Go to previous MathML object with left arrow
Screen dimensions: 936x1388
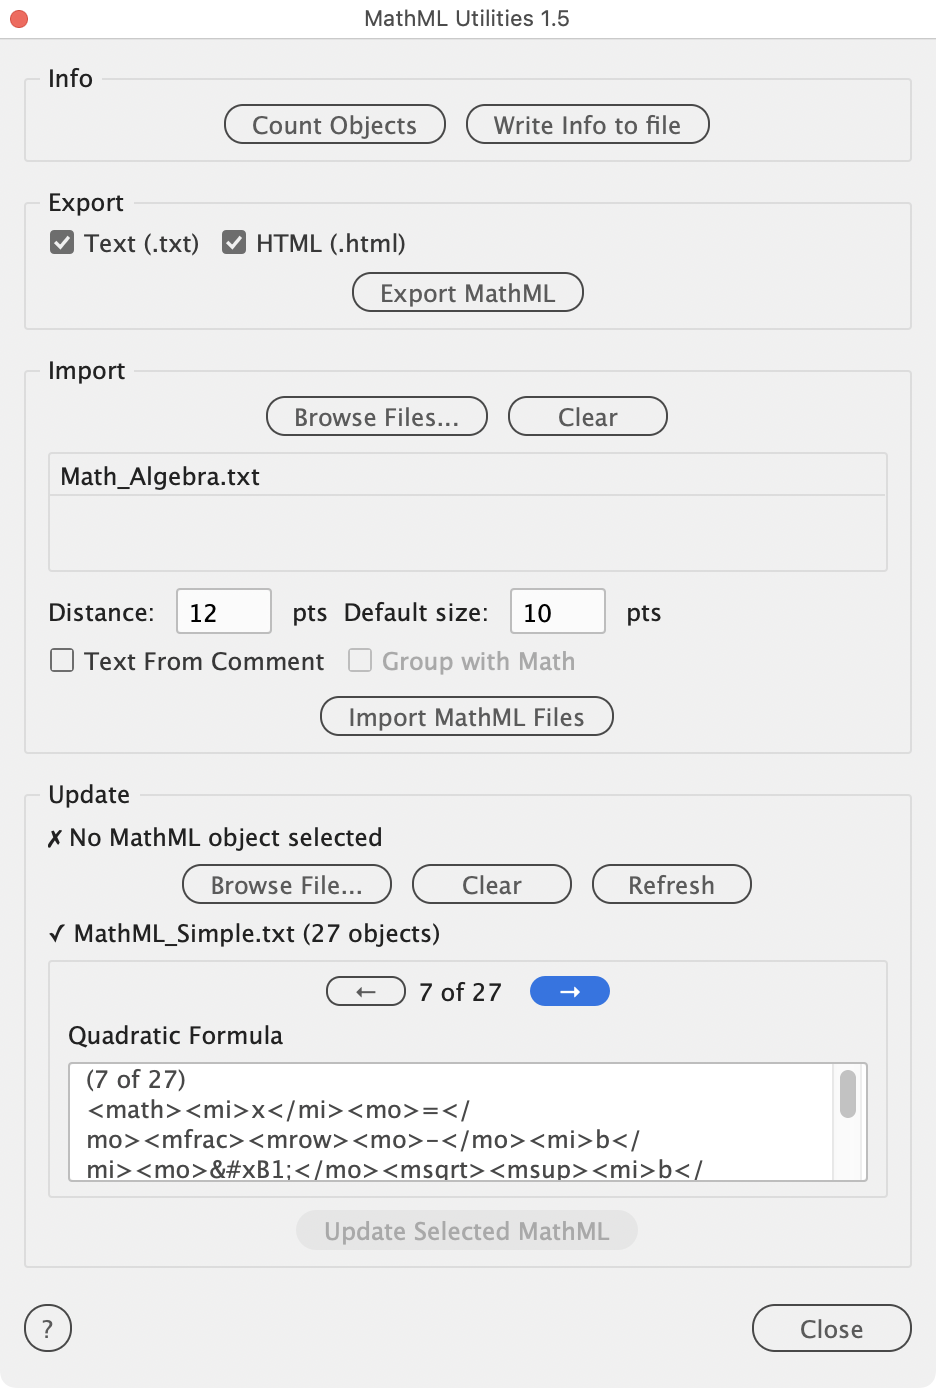(x=366, y=992)
